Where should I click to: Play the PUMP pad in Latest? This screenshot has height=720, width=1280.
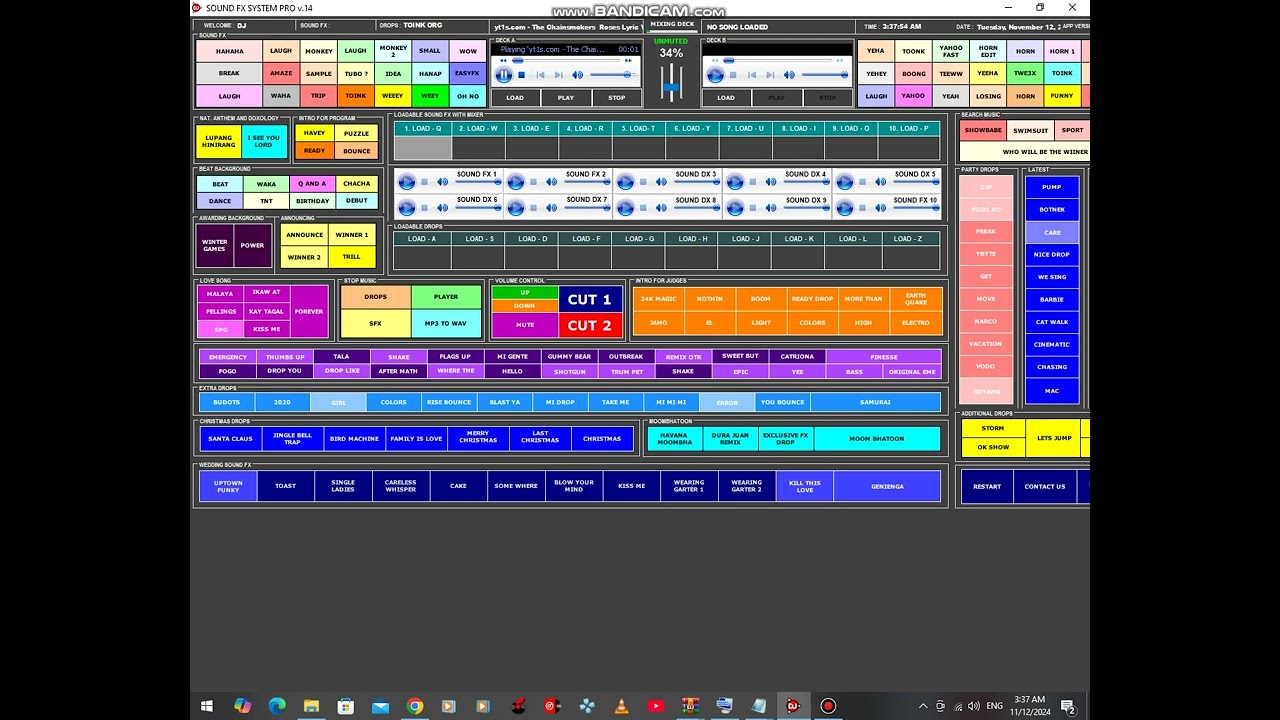tap(1052, 187)
